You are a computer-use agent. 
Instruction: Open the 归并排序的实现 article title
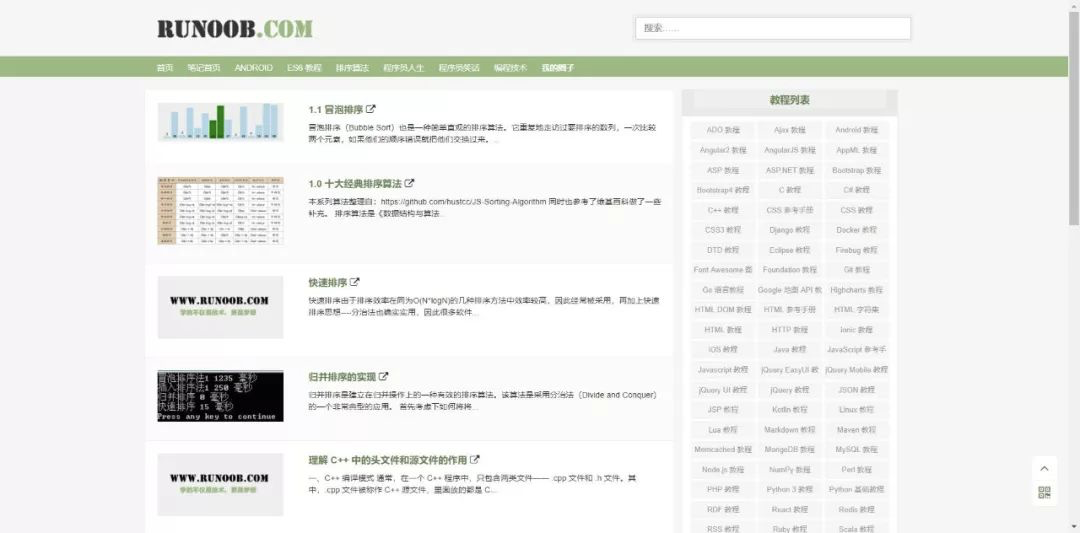(x=342, y=377)
